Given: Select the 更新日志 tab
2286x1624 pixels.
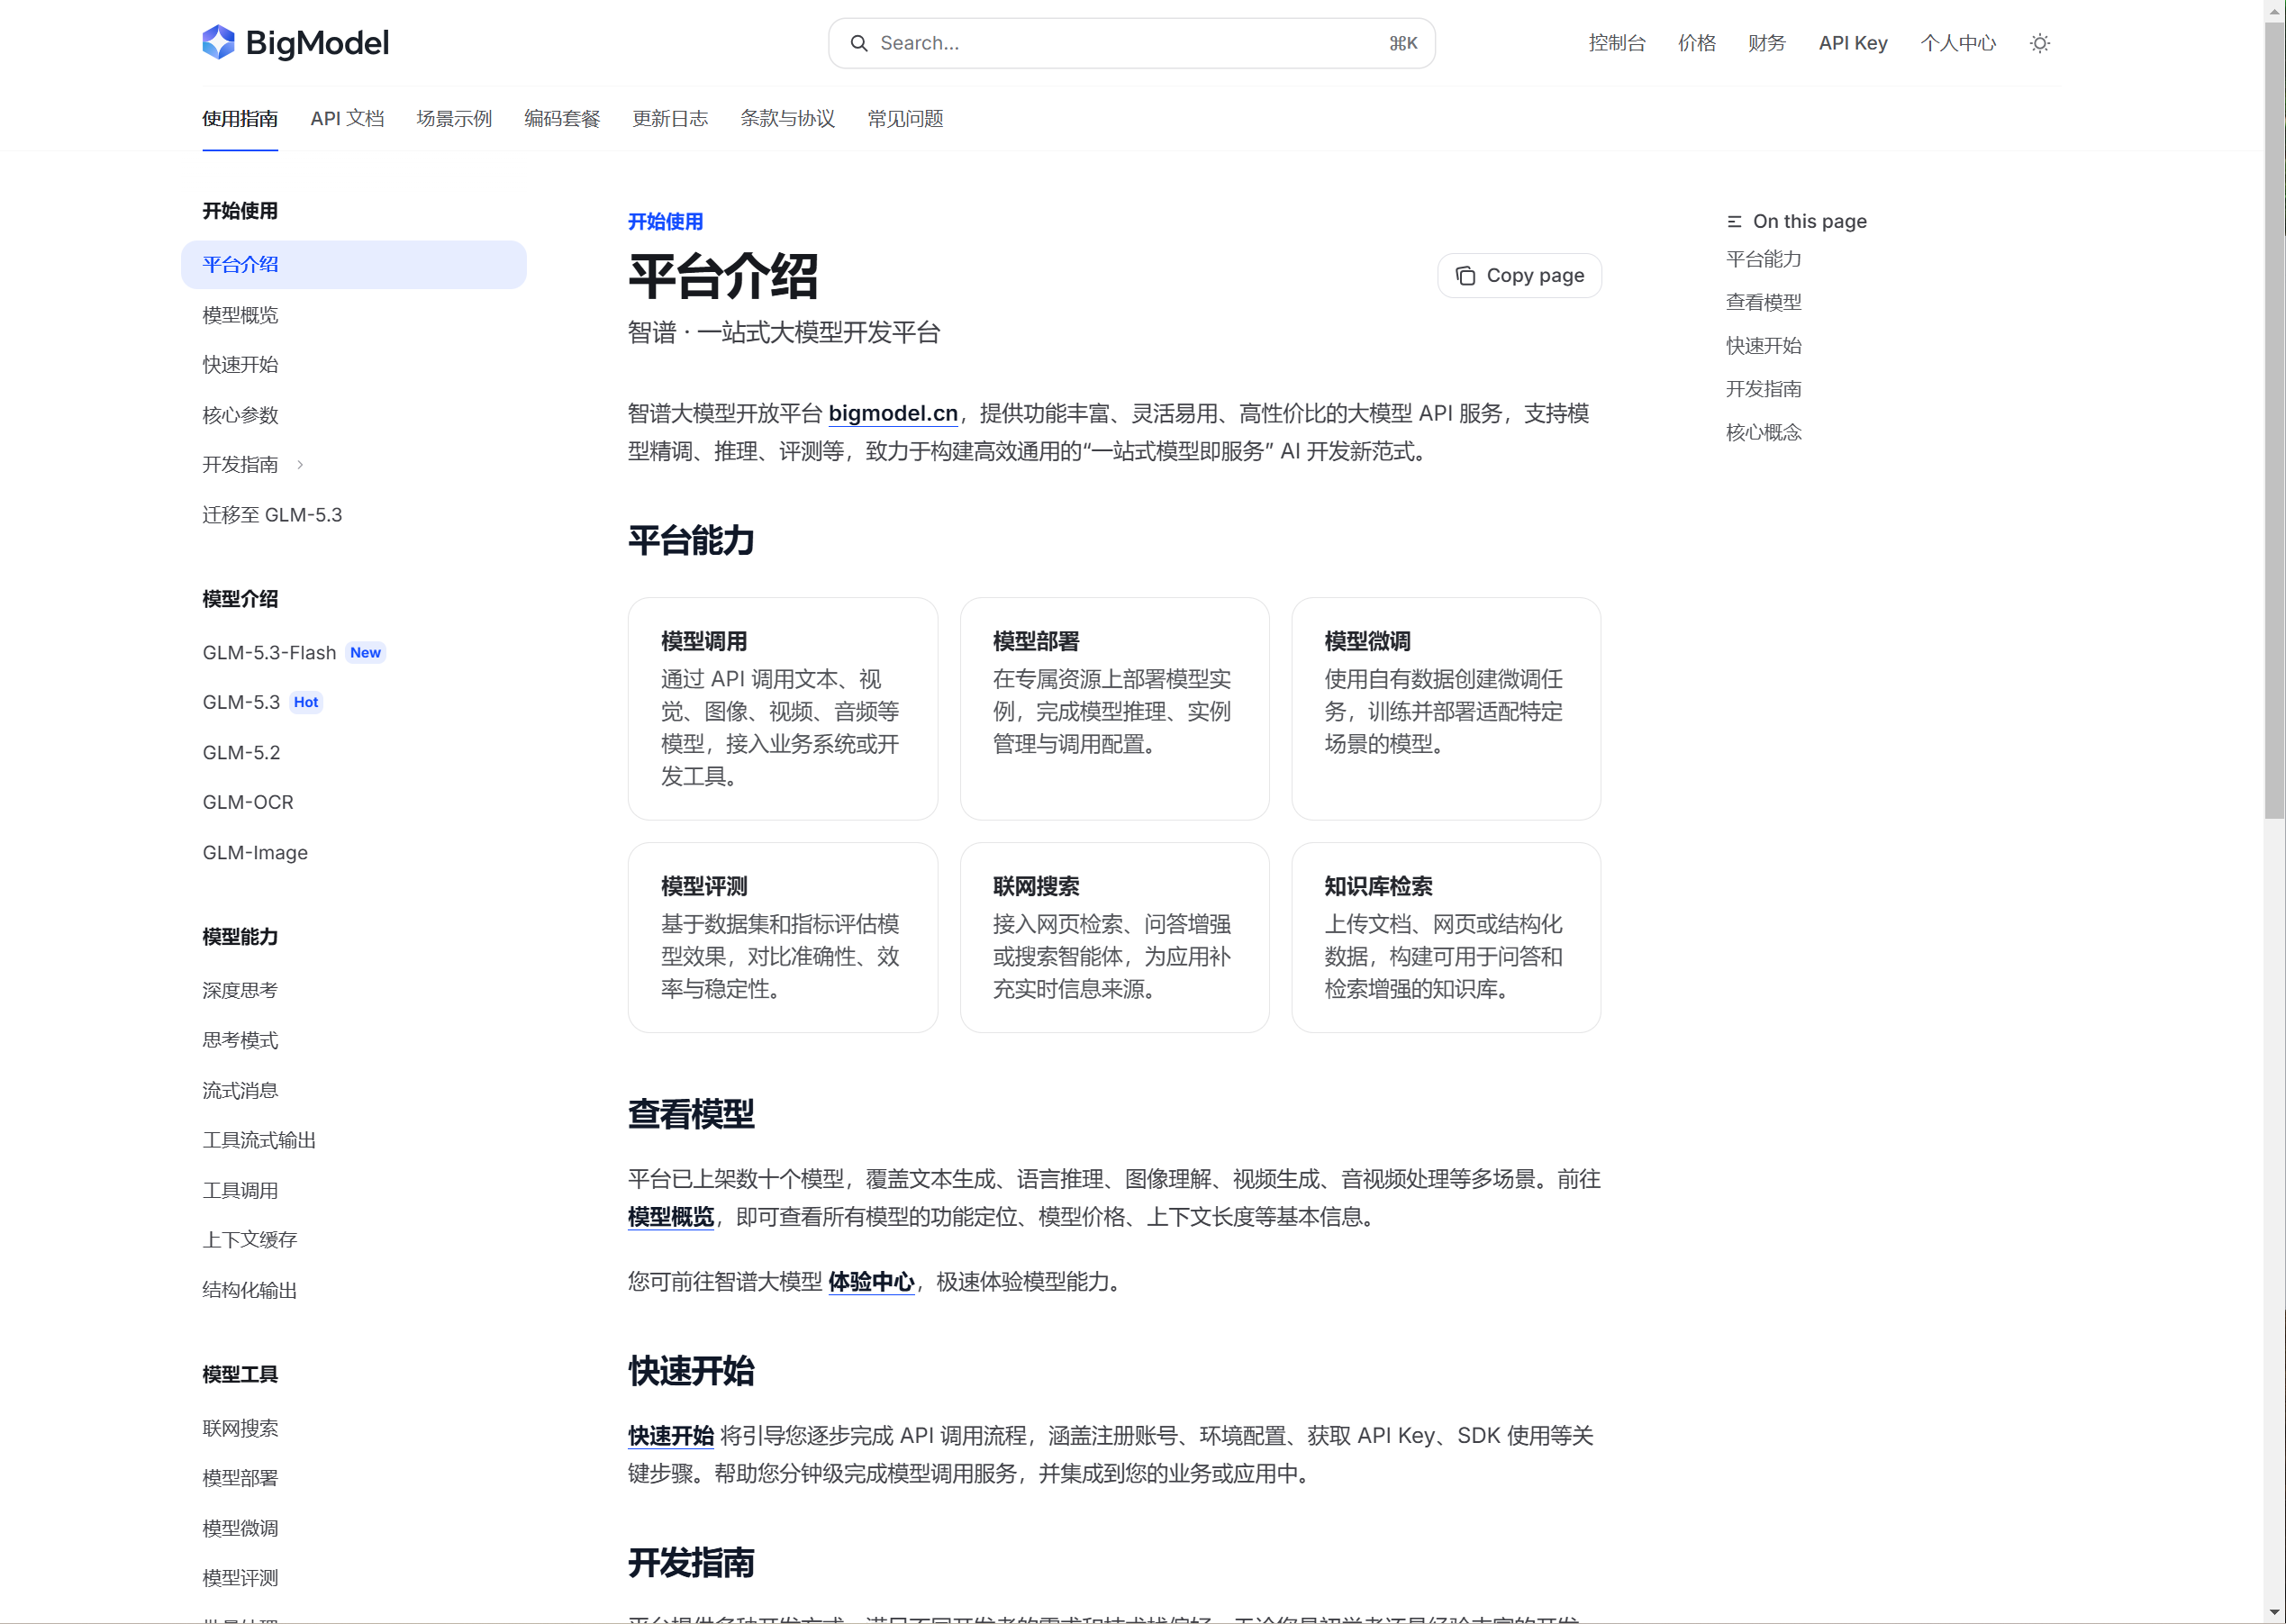Looking at the screenshot, I should click(x=670, y=119).
